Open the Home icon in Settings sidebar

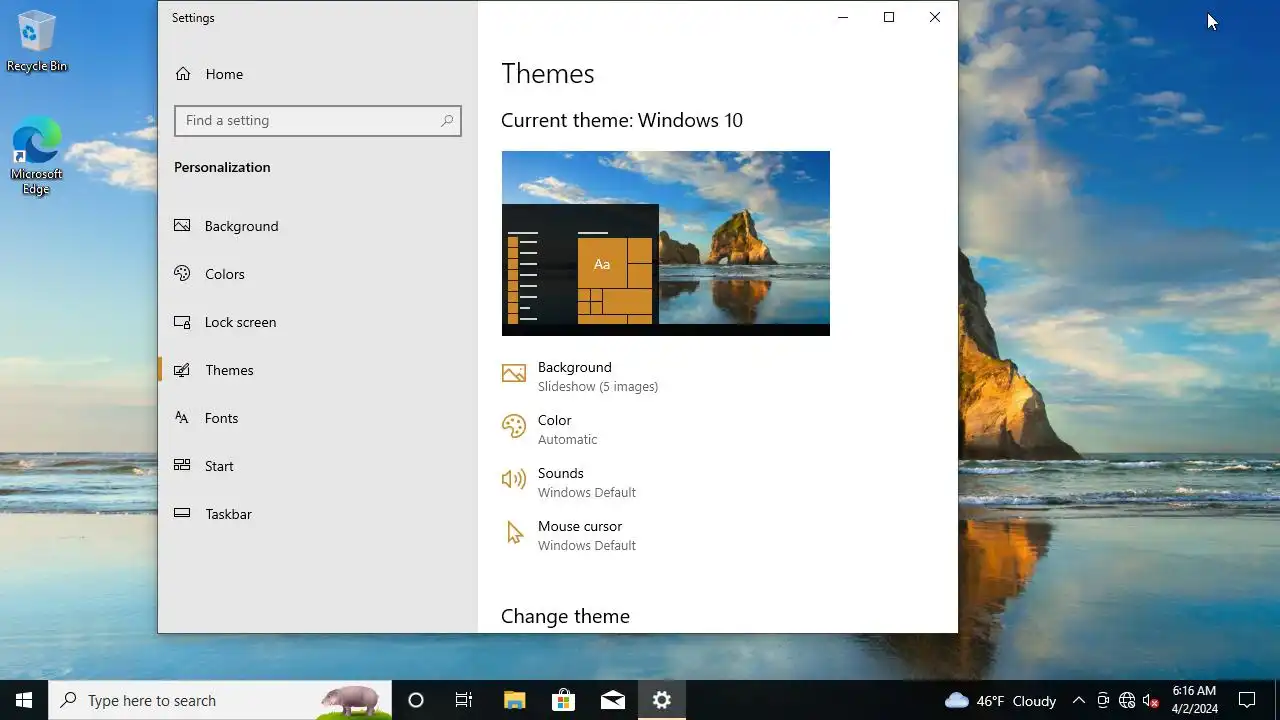(183, 74)
